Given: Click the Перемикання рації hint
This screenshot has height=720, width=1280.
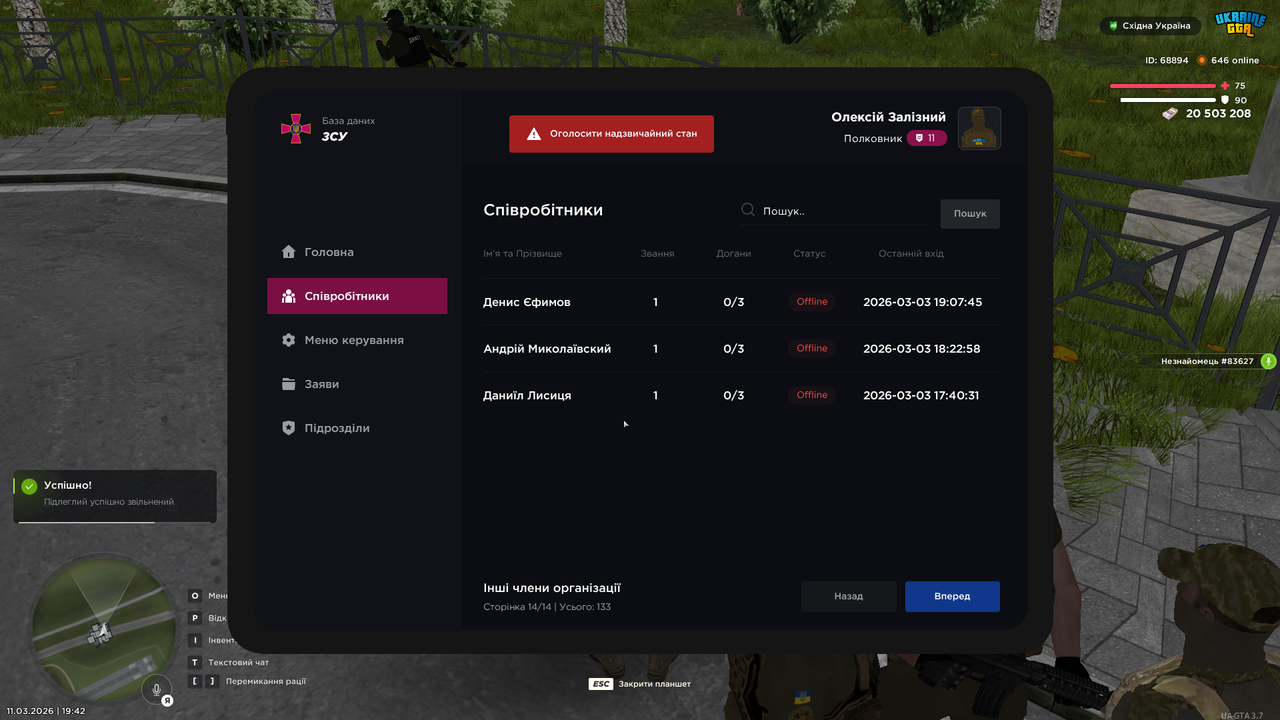Looking at the screenshot, I should coord(247,681).
